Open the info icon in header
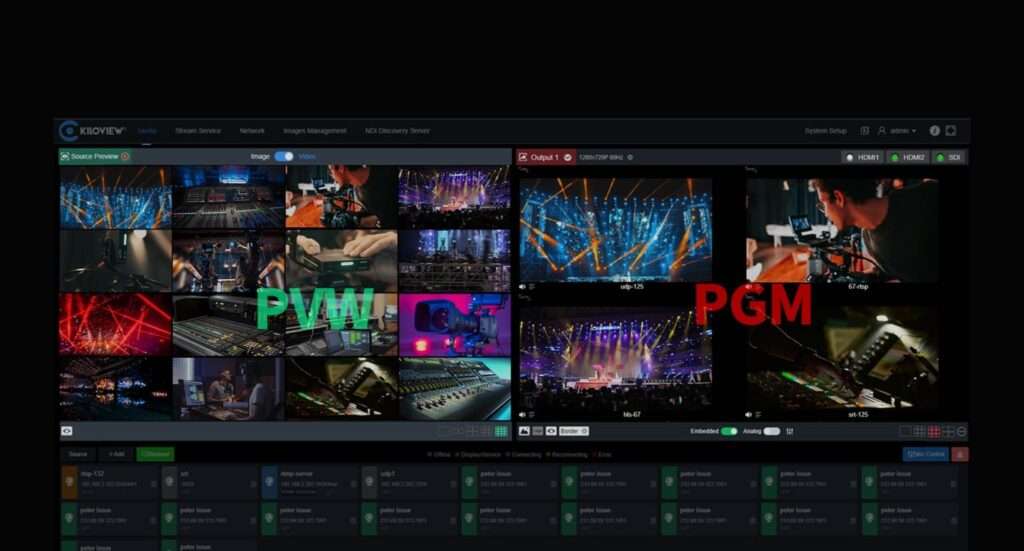1024x551 pixels. click(934, 131)
